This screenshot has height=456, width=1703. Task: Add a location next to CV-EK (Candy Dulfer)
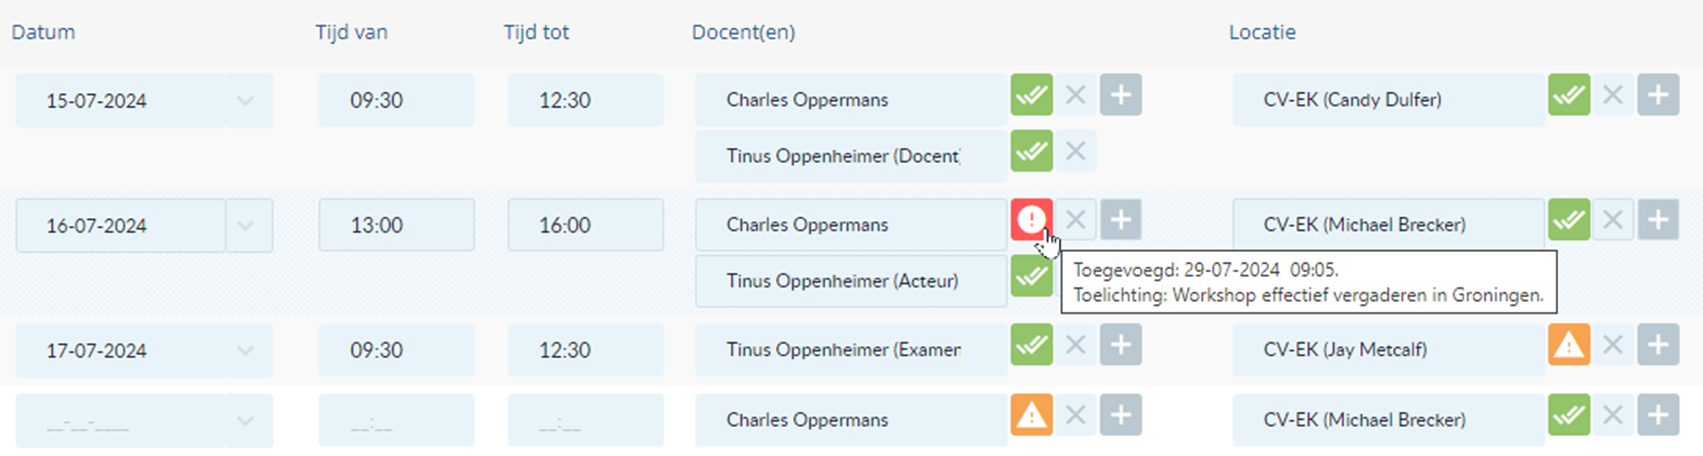(1658, 95)
